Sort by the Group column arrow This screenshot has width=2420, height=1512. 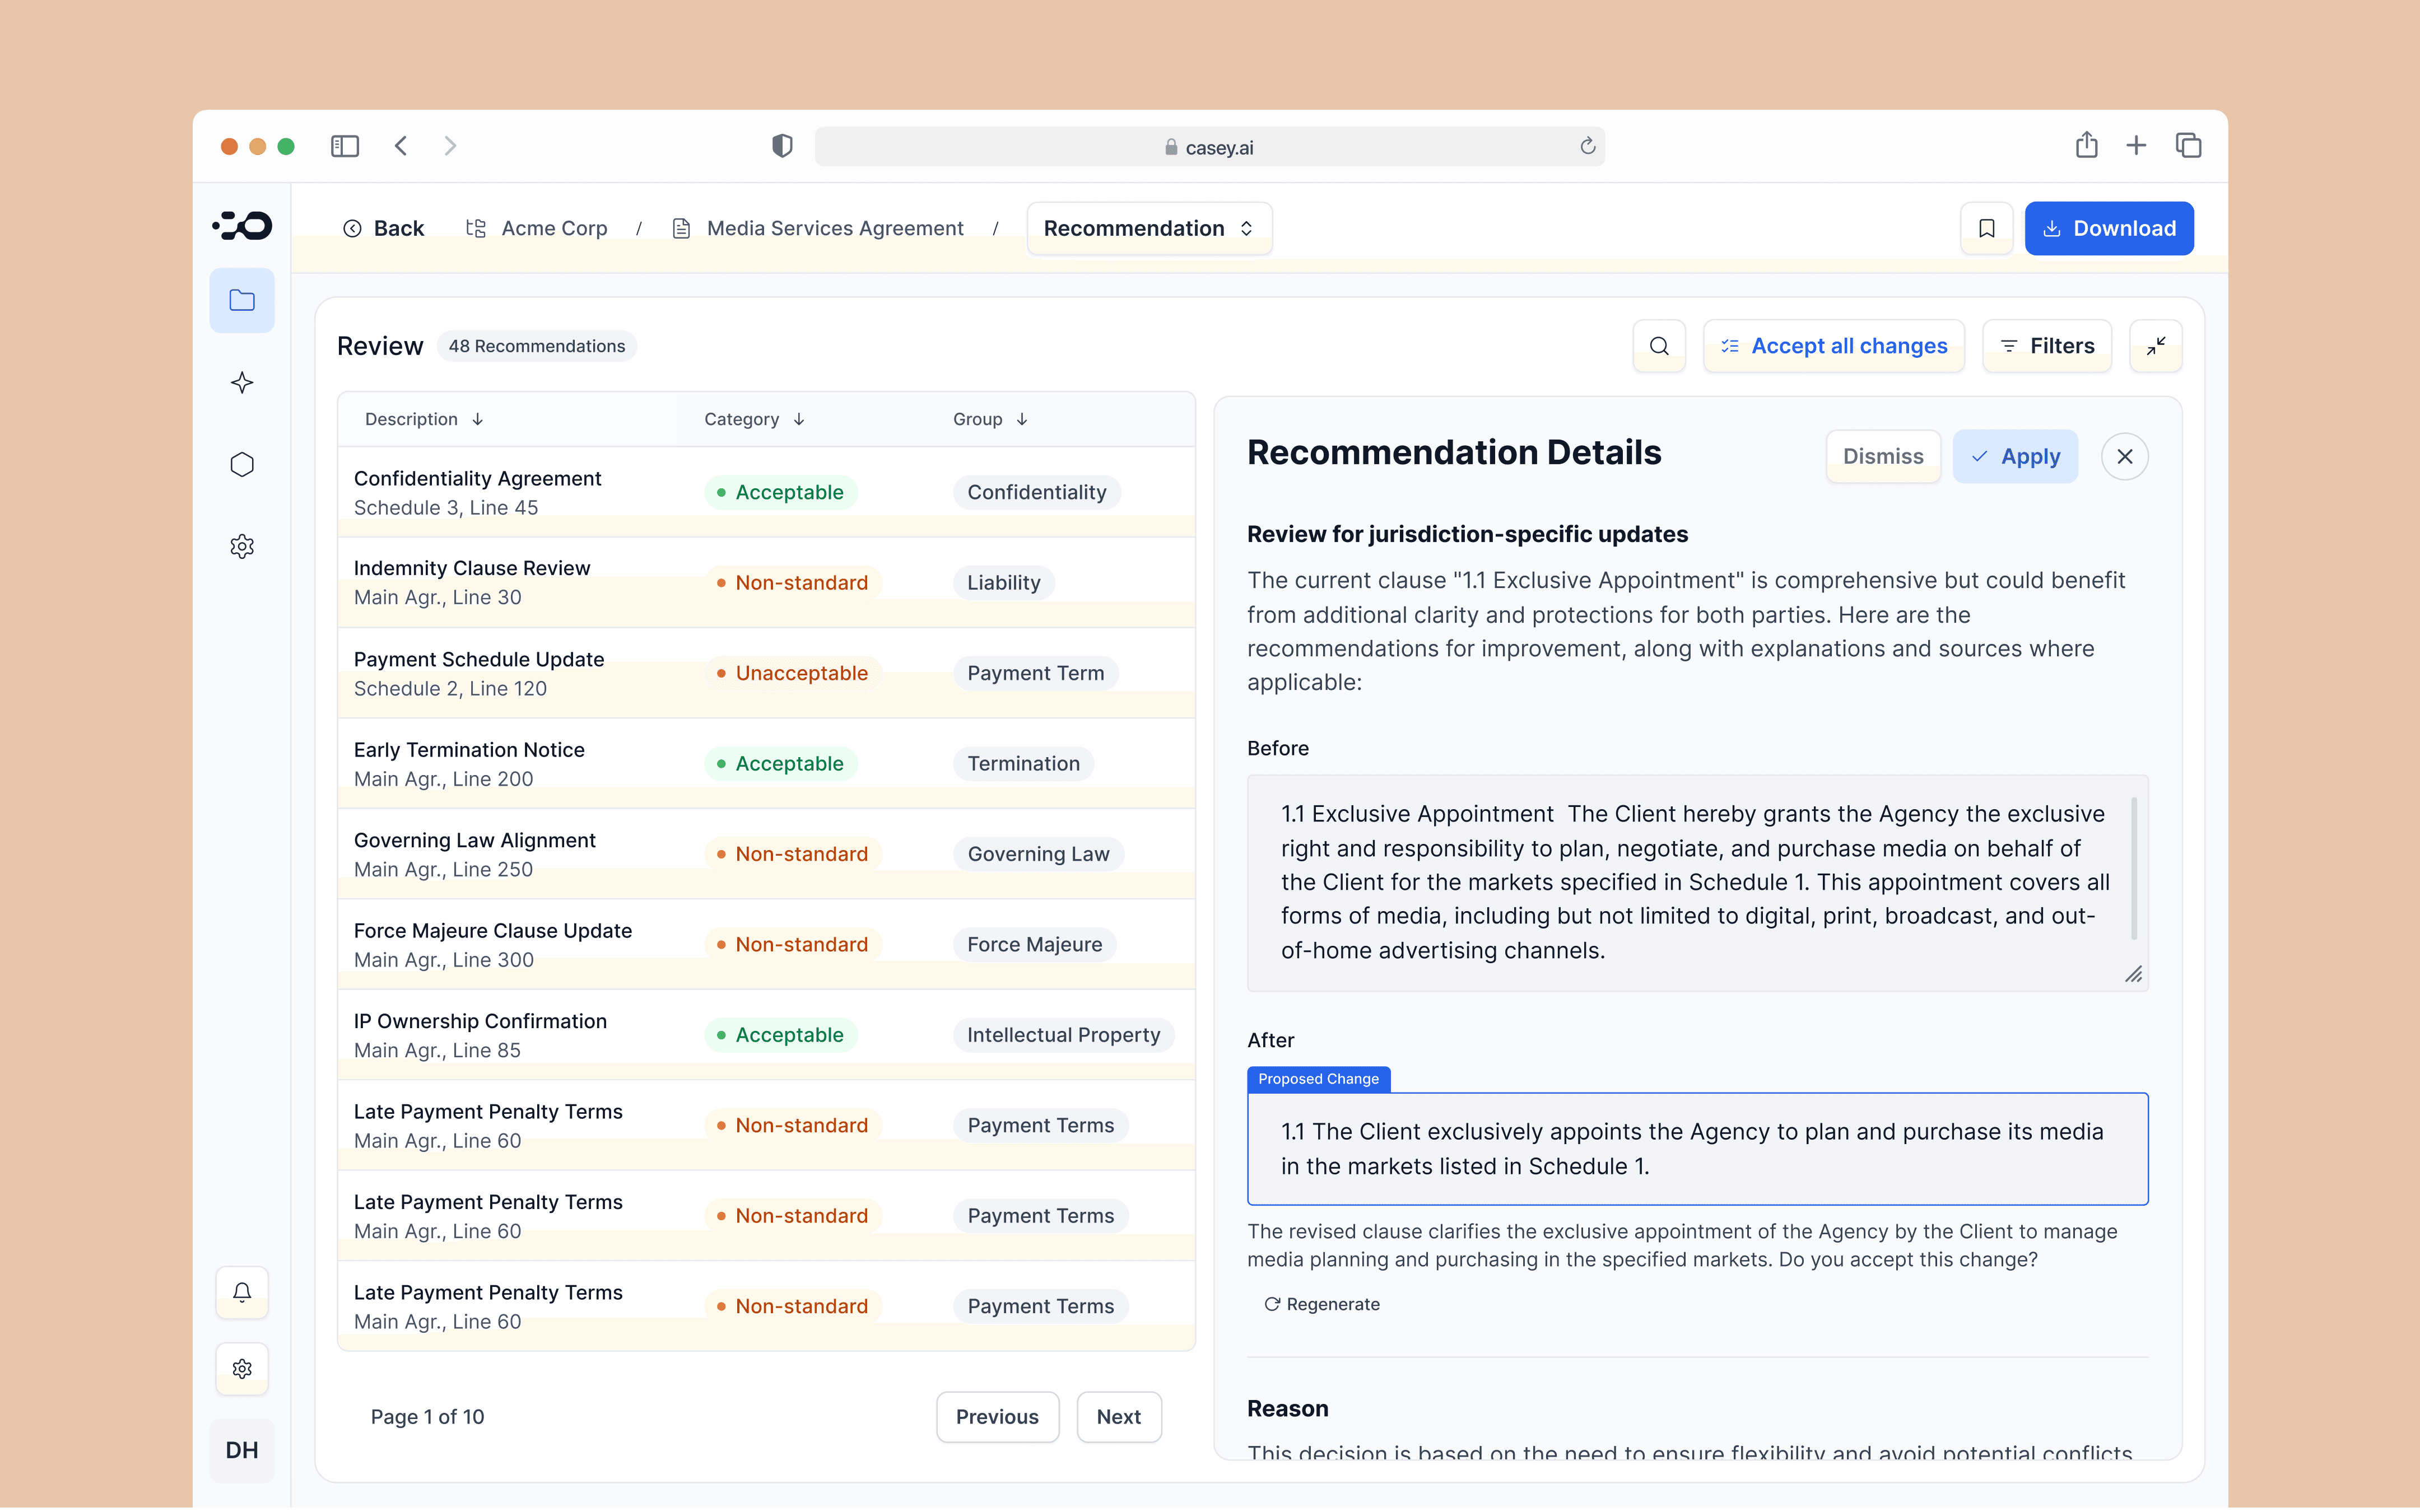(1022, 419)
